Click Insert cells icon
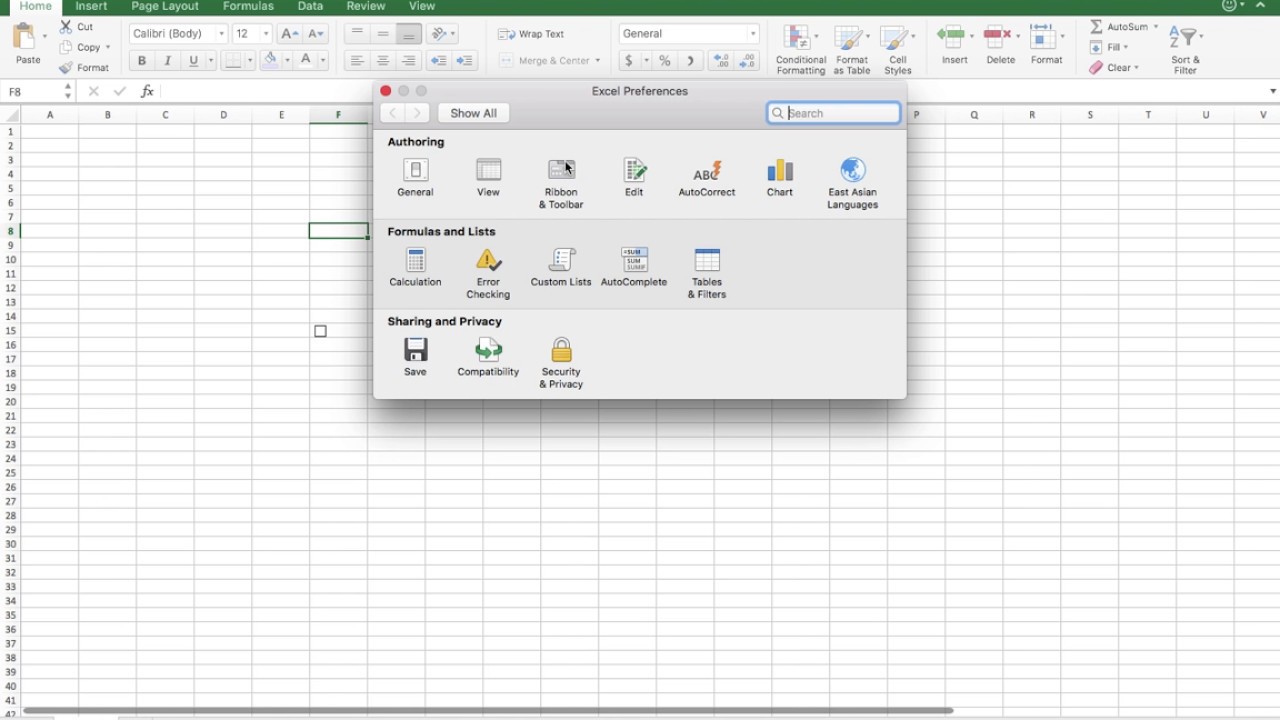This screenshot has width=1280, height=720. coord(951,37)
